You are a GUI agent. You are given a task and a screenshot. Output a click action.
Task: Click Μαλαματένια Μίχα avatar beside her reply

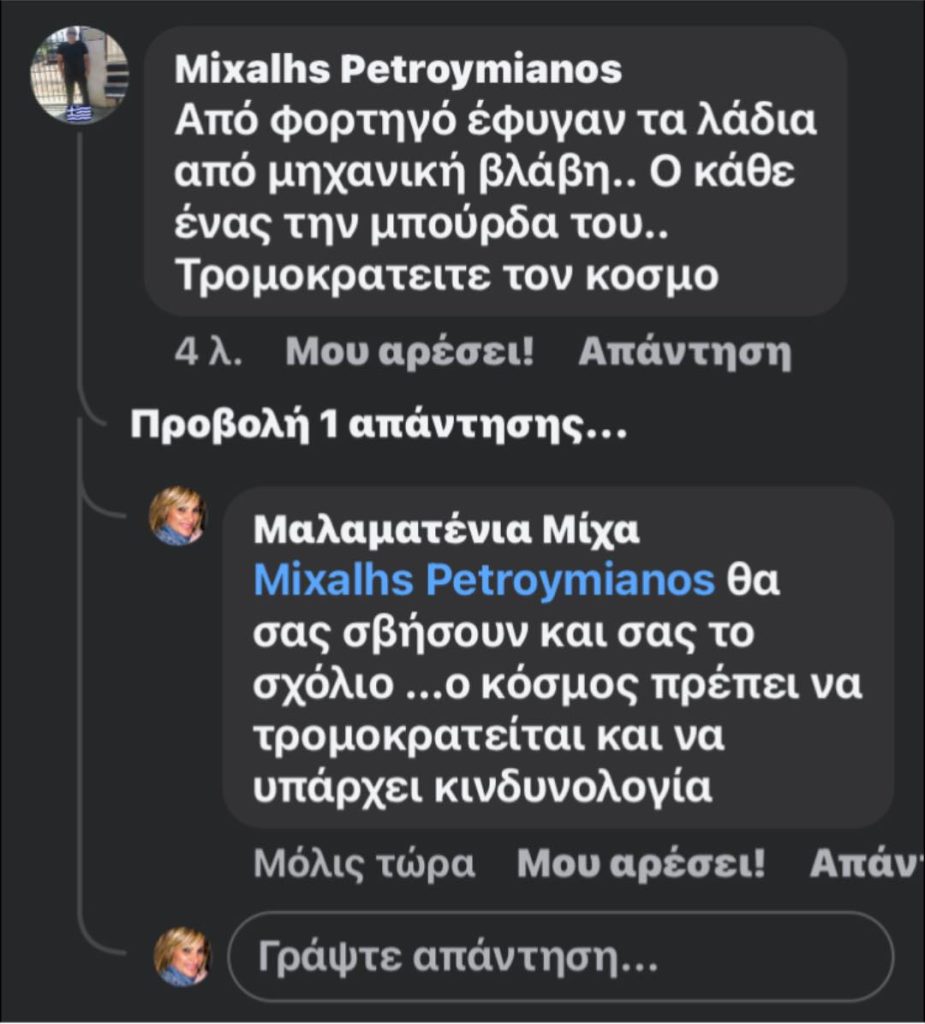177,516
